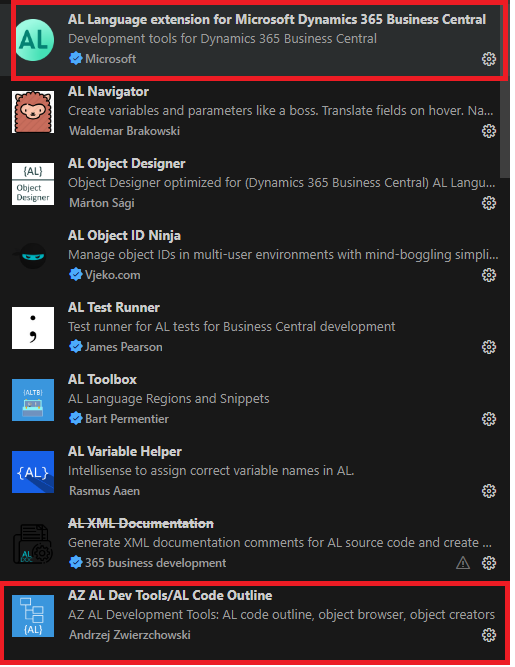This screenshot has height=667, width=515.
Task: Open manage gear for AZ AL Dev Tools
Action: (x=489, y=635)
